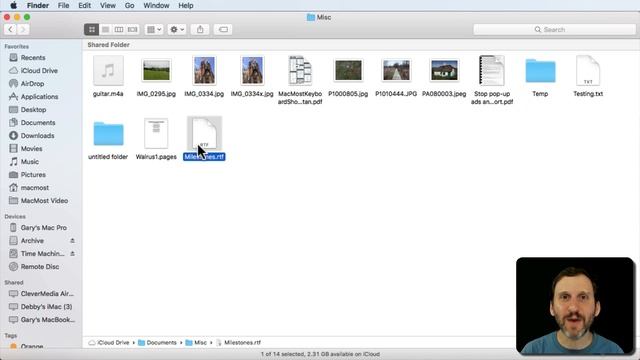Screen dimensions: 640x360
Task: Select the Stop pop-up ads PDF file
Action: 492,71
